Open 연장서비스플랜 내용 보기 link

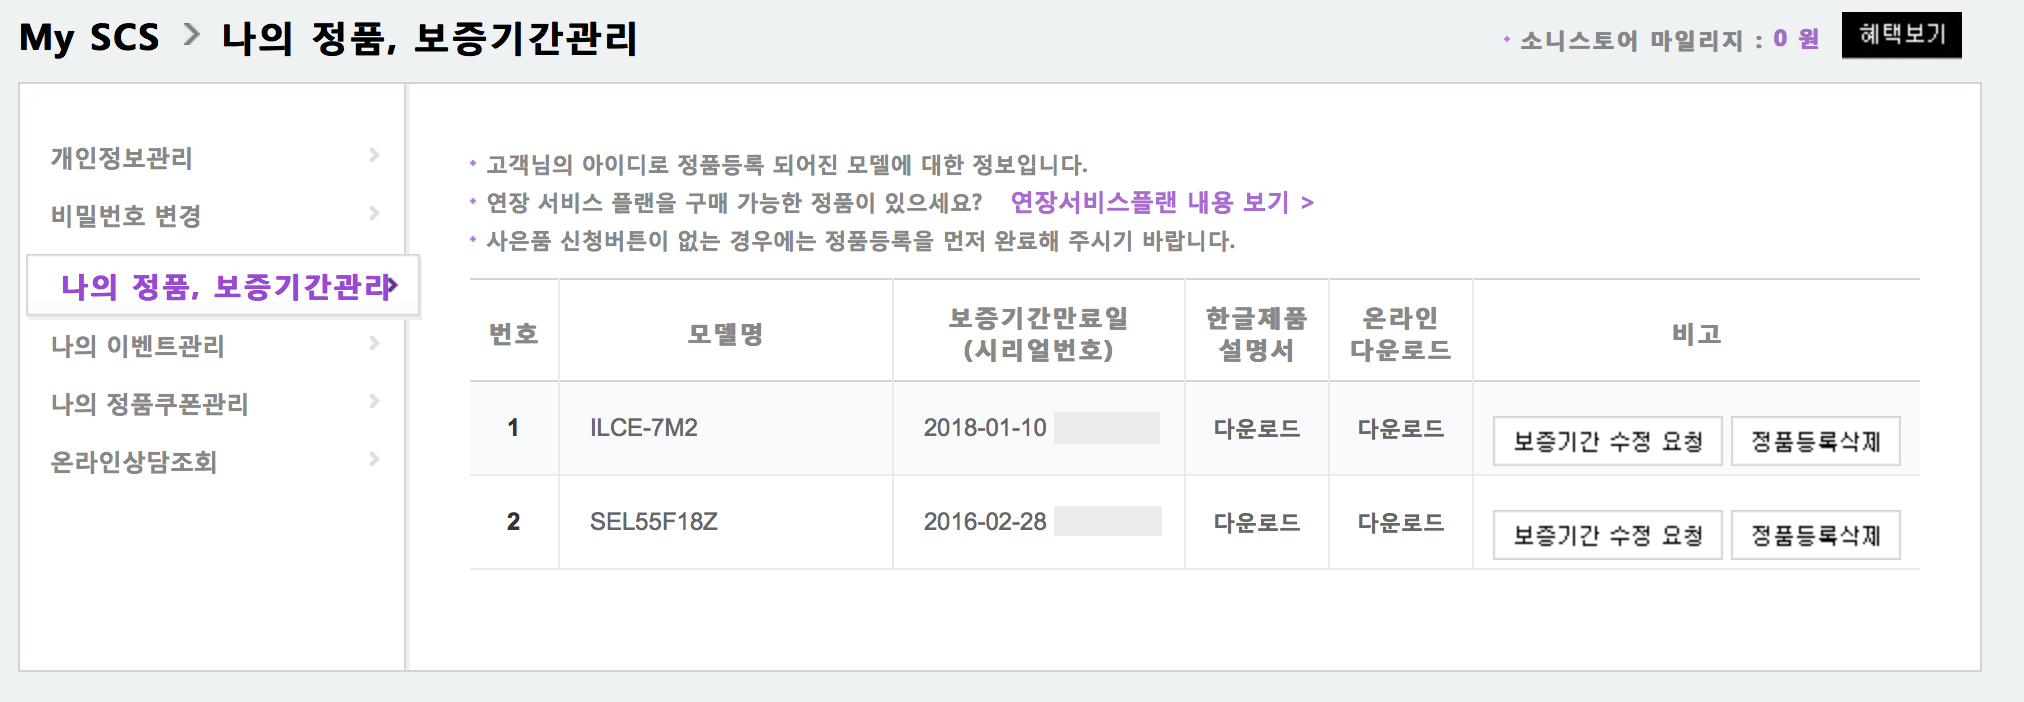coord(1161,203)
